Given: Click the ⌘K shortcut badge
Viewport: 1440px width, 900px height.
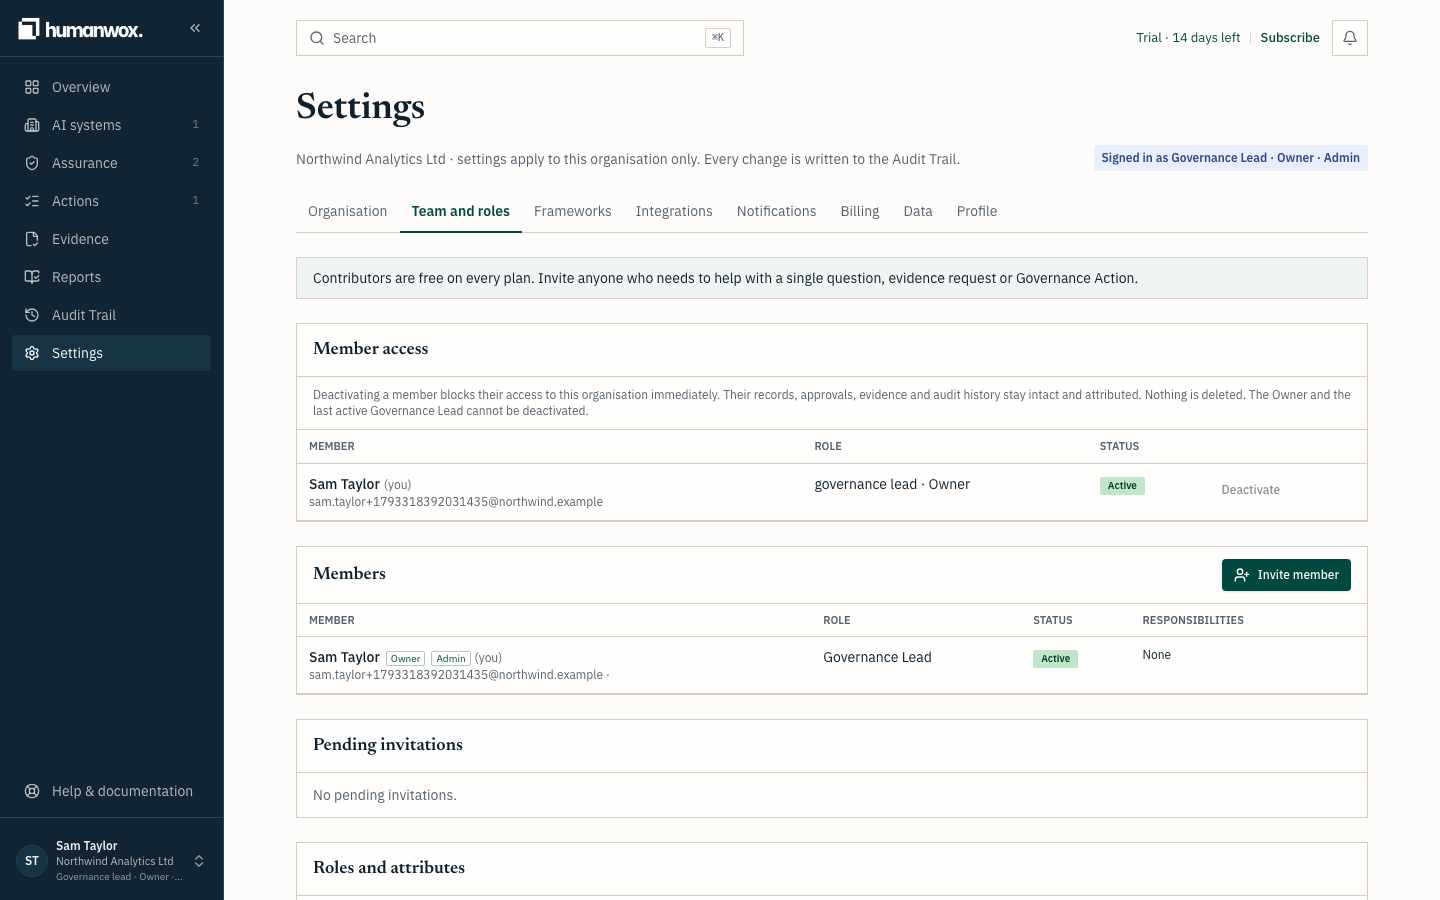Looking at the screenshot, I should tap(718, 38).
